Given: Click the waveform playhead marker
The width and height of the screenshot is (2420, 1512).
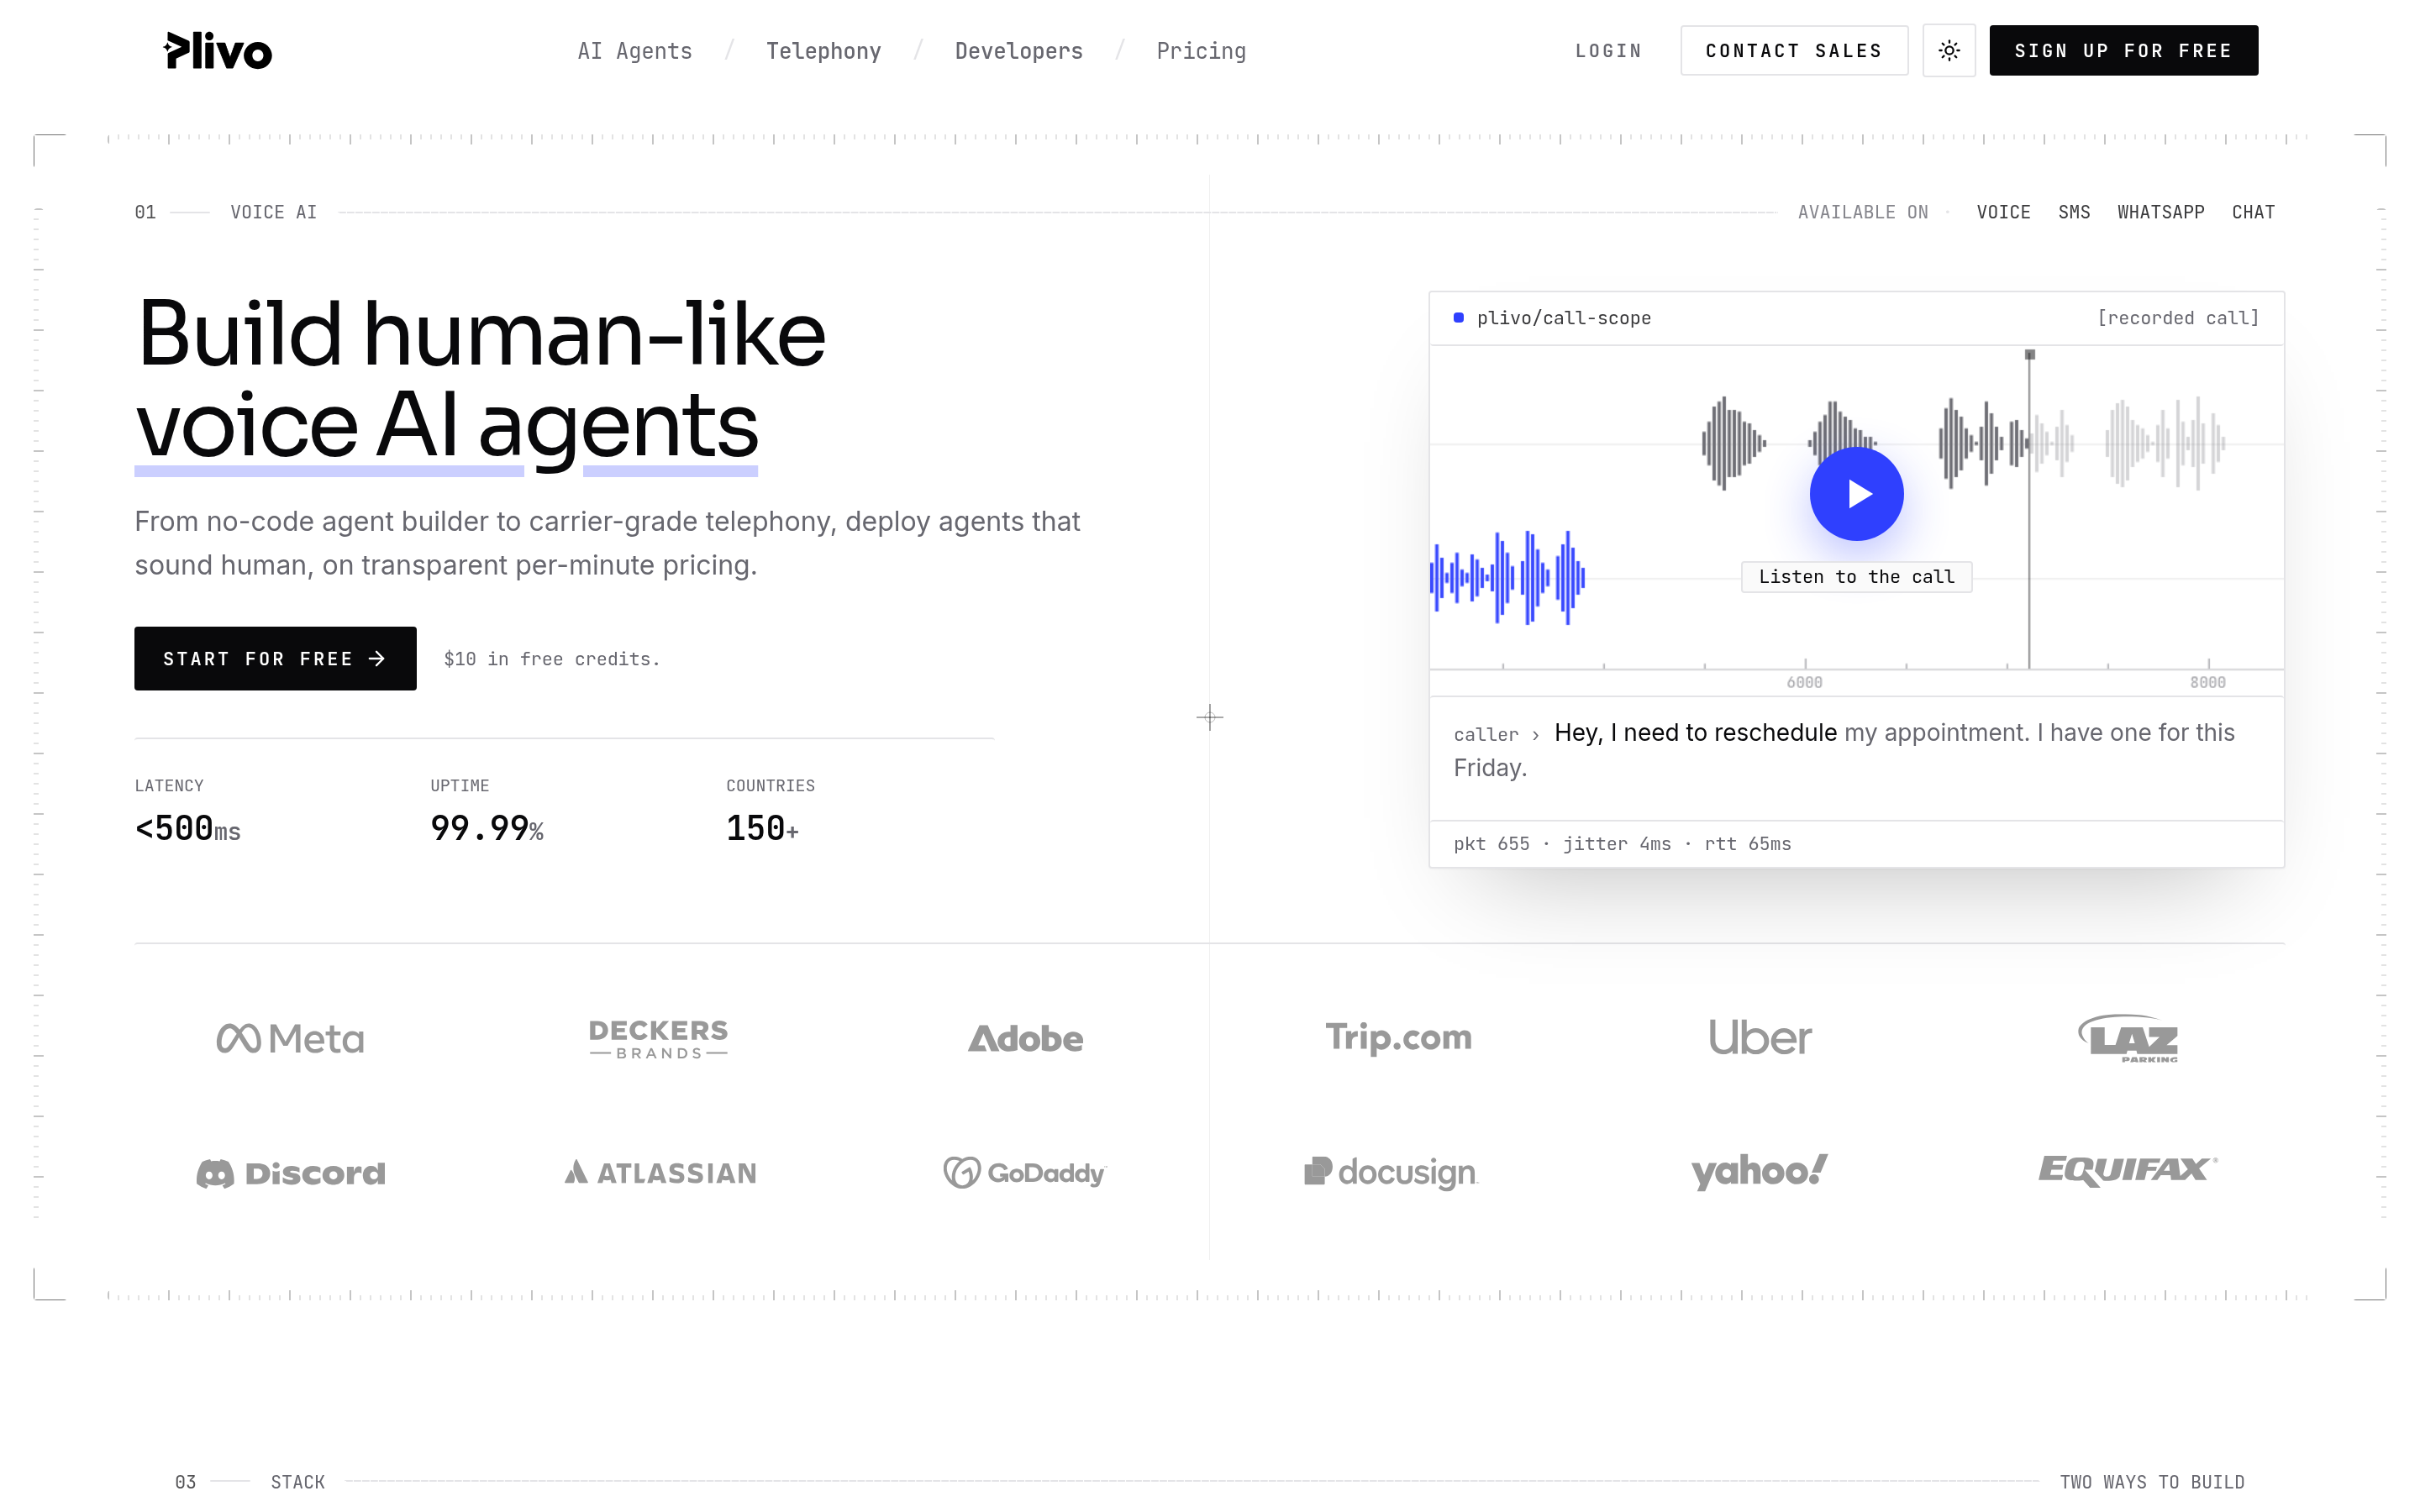Looking at the screenshot, I should 2029,355.
